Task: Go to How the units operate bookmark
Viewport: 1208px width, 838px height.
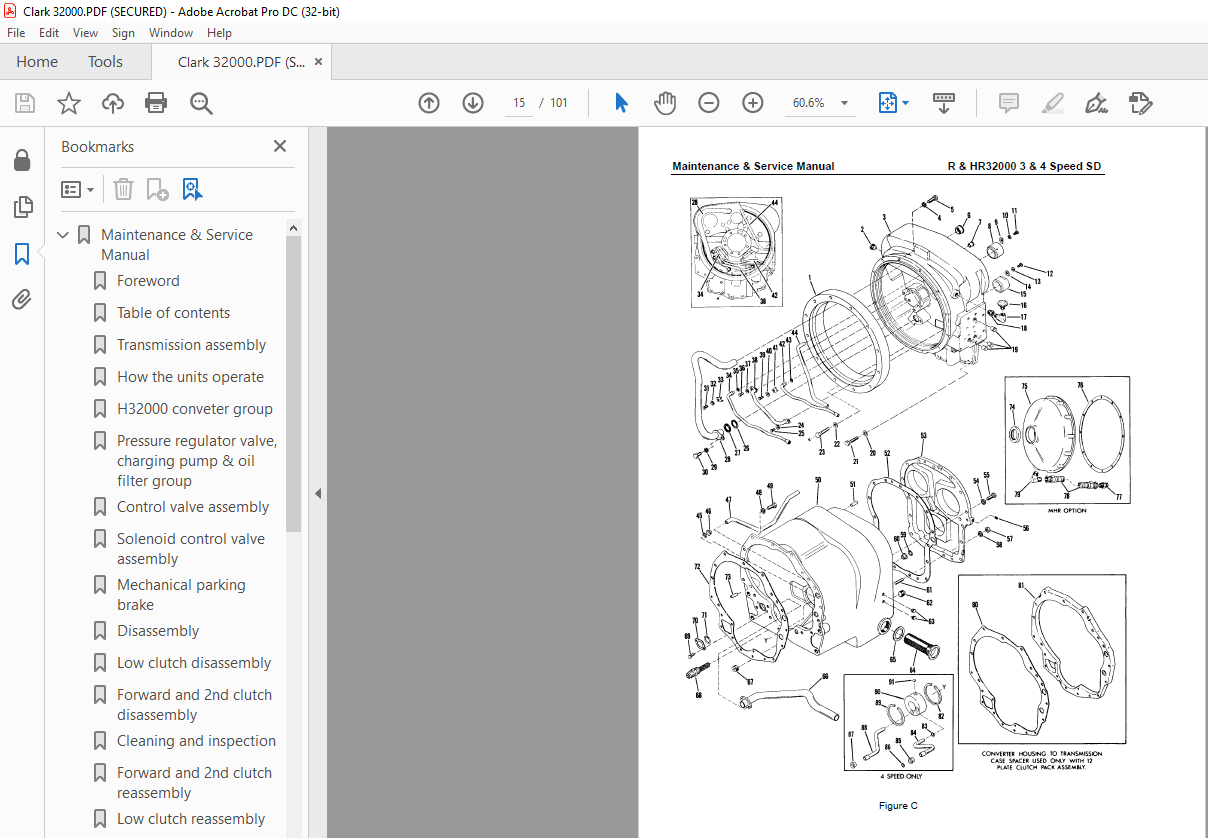Action: point(190,377)
